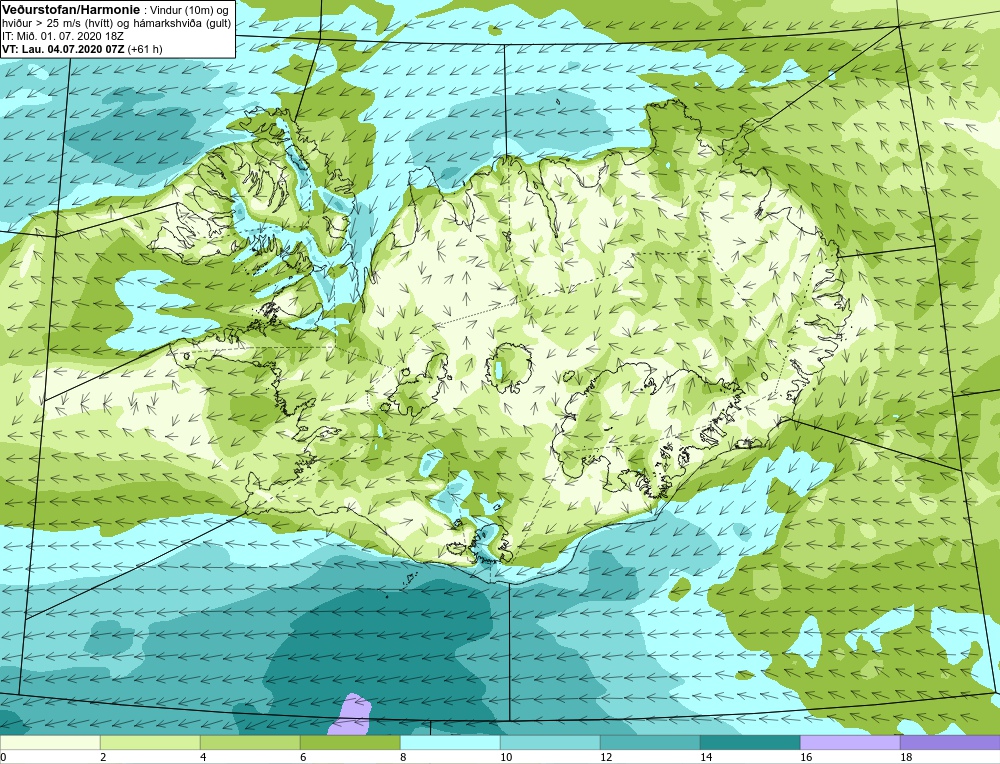
Task: Click the above 18 m/s purple legend swatch
Action: (x=950, y=742)
